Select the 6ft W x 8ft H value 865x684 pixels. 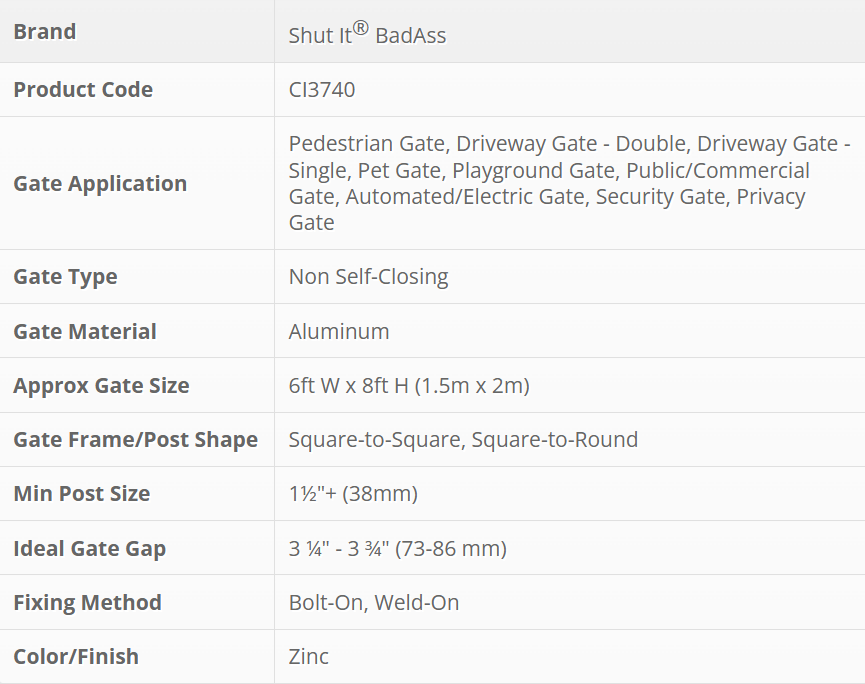pyautogui.click(x=409, y=386)
